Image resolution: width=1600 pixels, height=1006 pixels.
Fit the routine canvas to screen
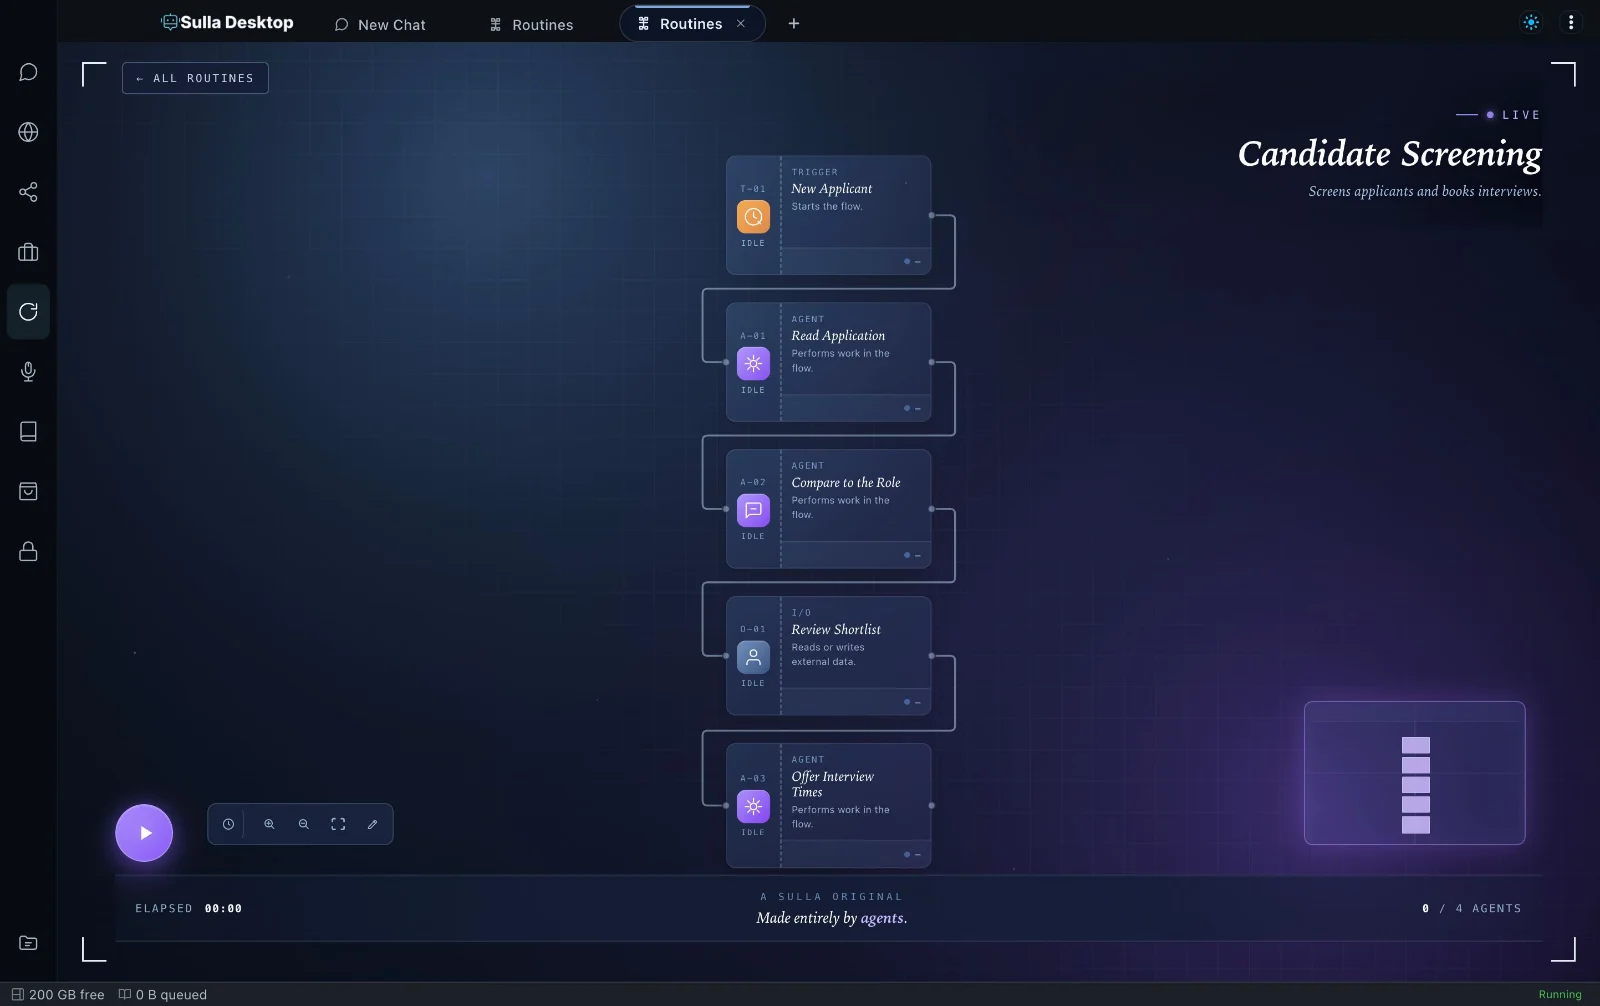[338, 824]
